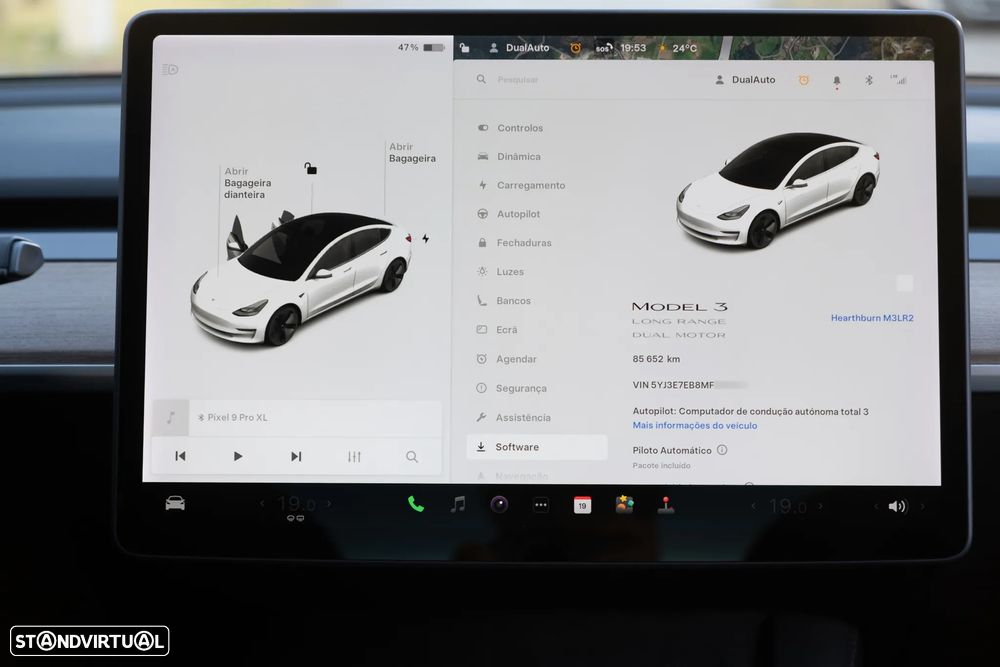Tap the 24°C outside temperature

(x=684, y=48)
